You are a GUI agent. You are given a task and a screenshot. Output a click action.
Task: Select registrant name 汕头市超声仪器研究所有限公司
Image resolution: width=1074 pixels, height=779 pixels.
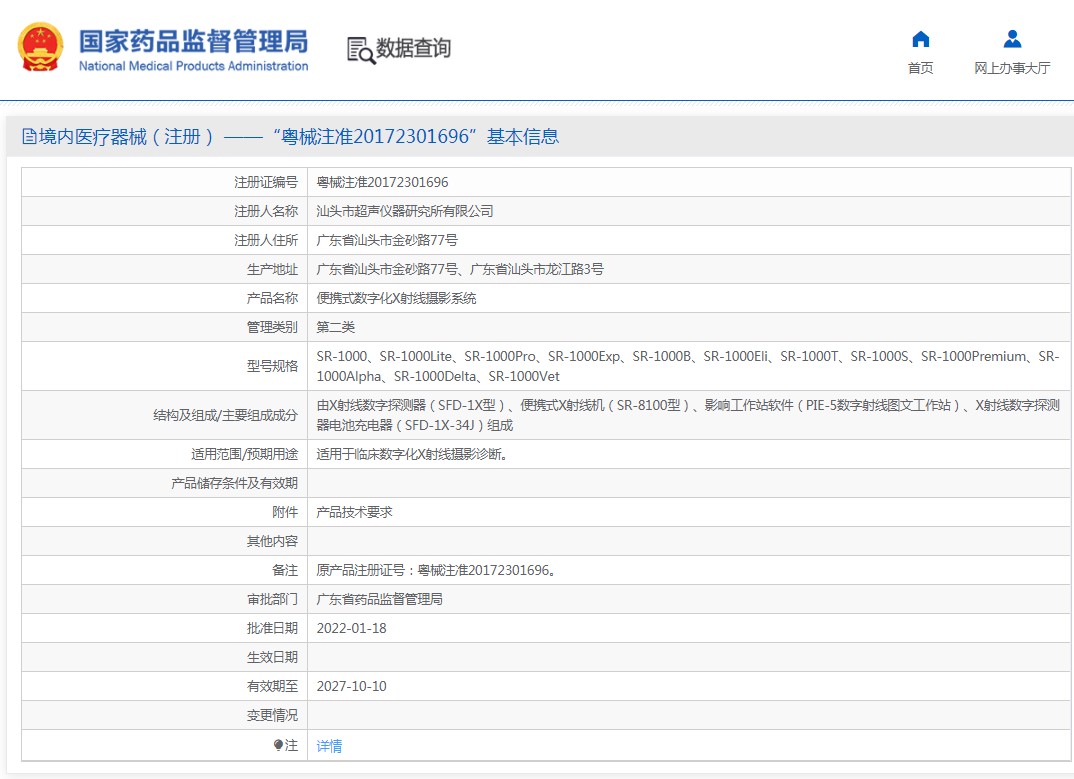404,211
